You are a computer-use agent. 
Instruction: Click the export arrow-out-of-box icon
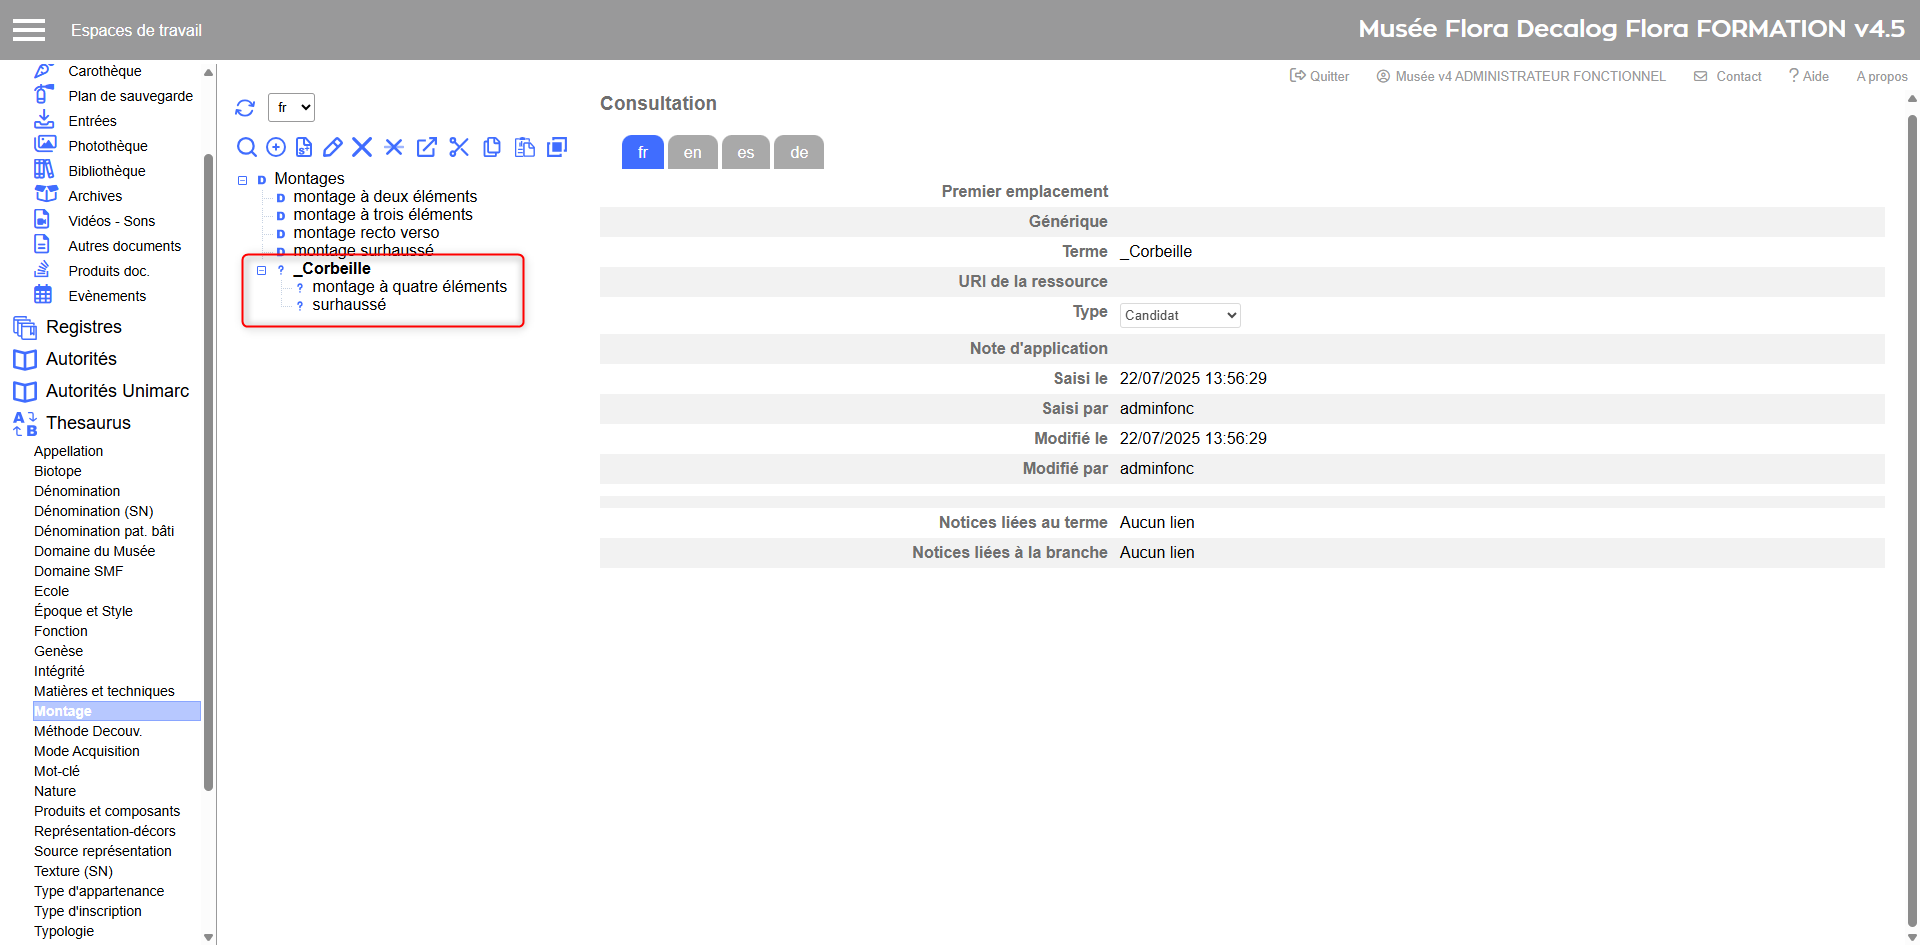pos(427,148)
